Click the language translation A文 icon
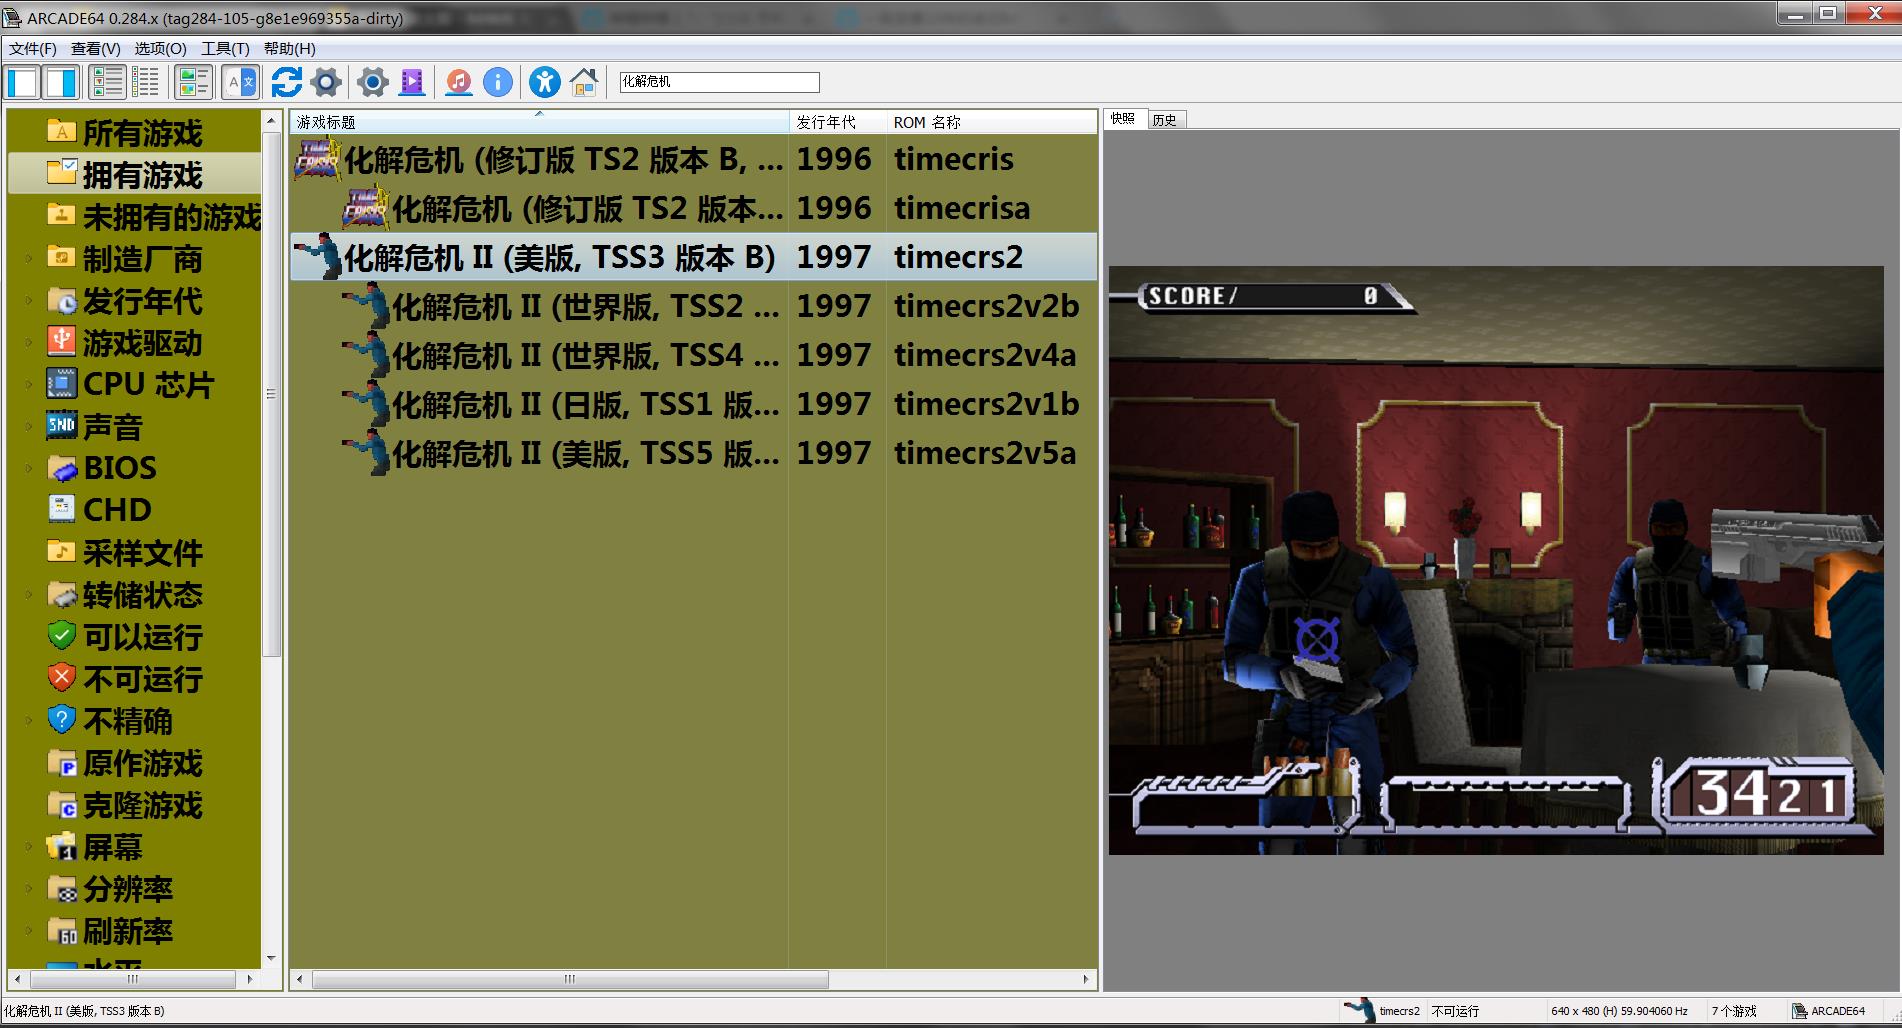Viewport: 1902px width, 1028px height. coord(241,82)
